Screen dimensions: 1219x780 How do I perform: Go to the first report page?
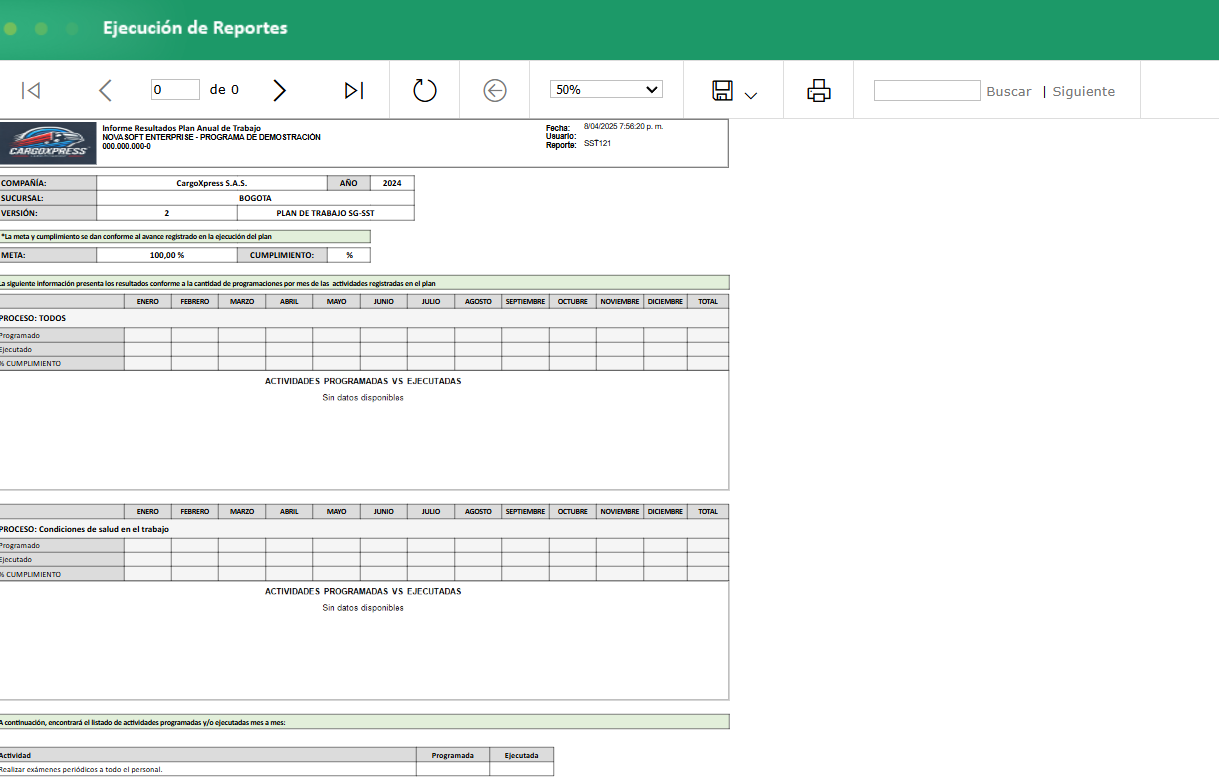(31, 90)
